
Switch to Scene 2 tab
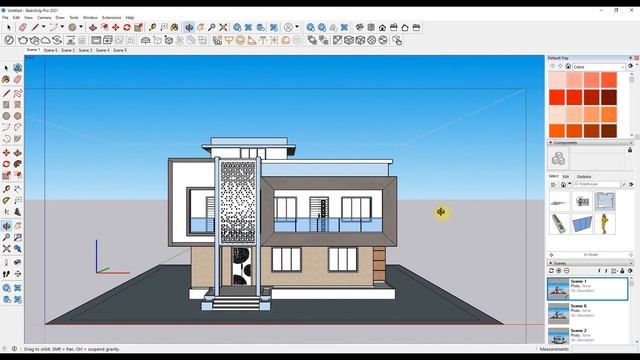pos(68,50)
